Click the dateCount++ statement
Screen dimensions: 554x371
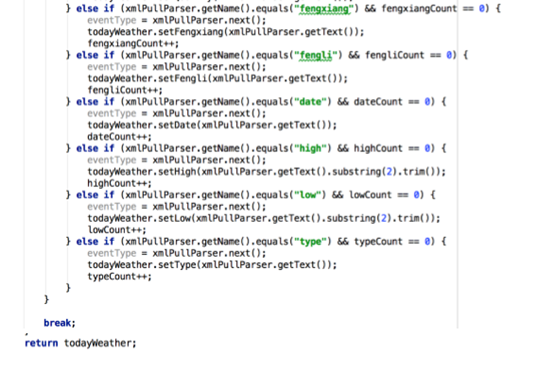tap(119, 137)
